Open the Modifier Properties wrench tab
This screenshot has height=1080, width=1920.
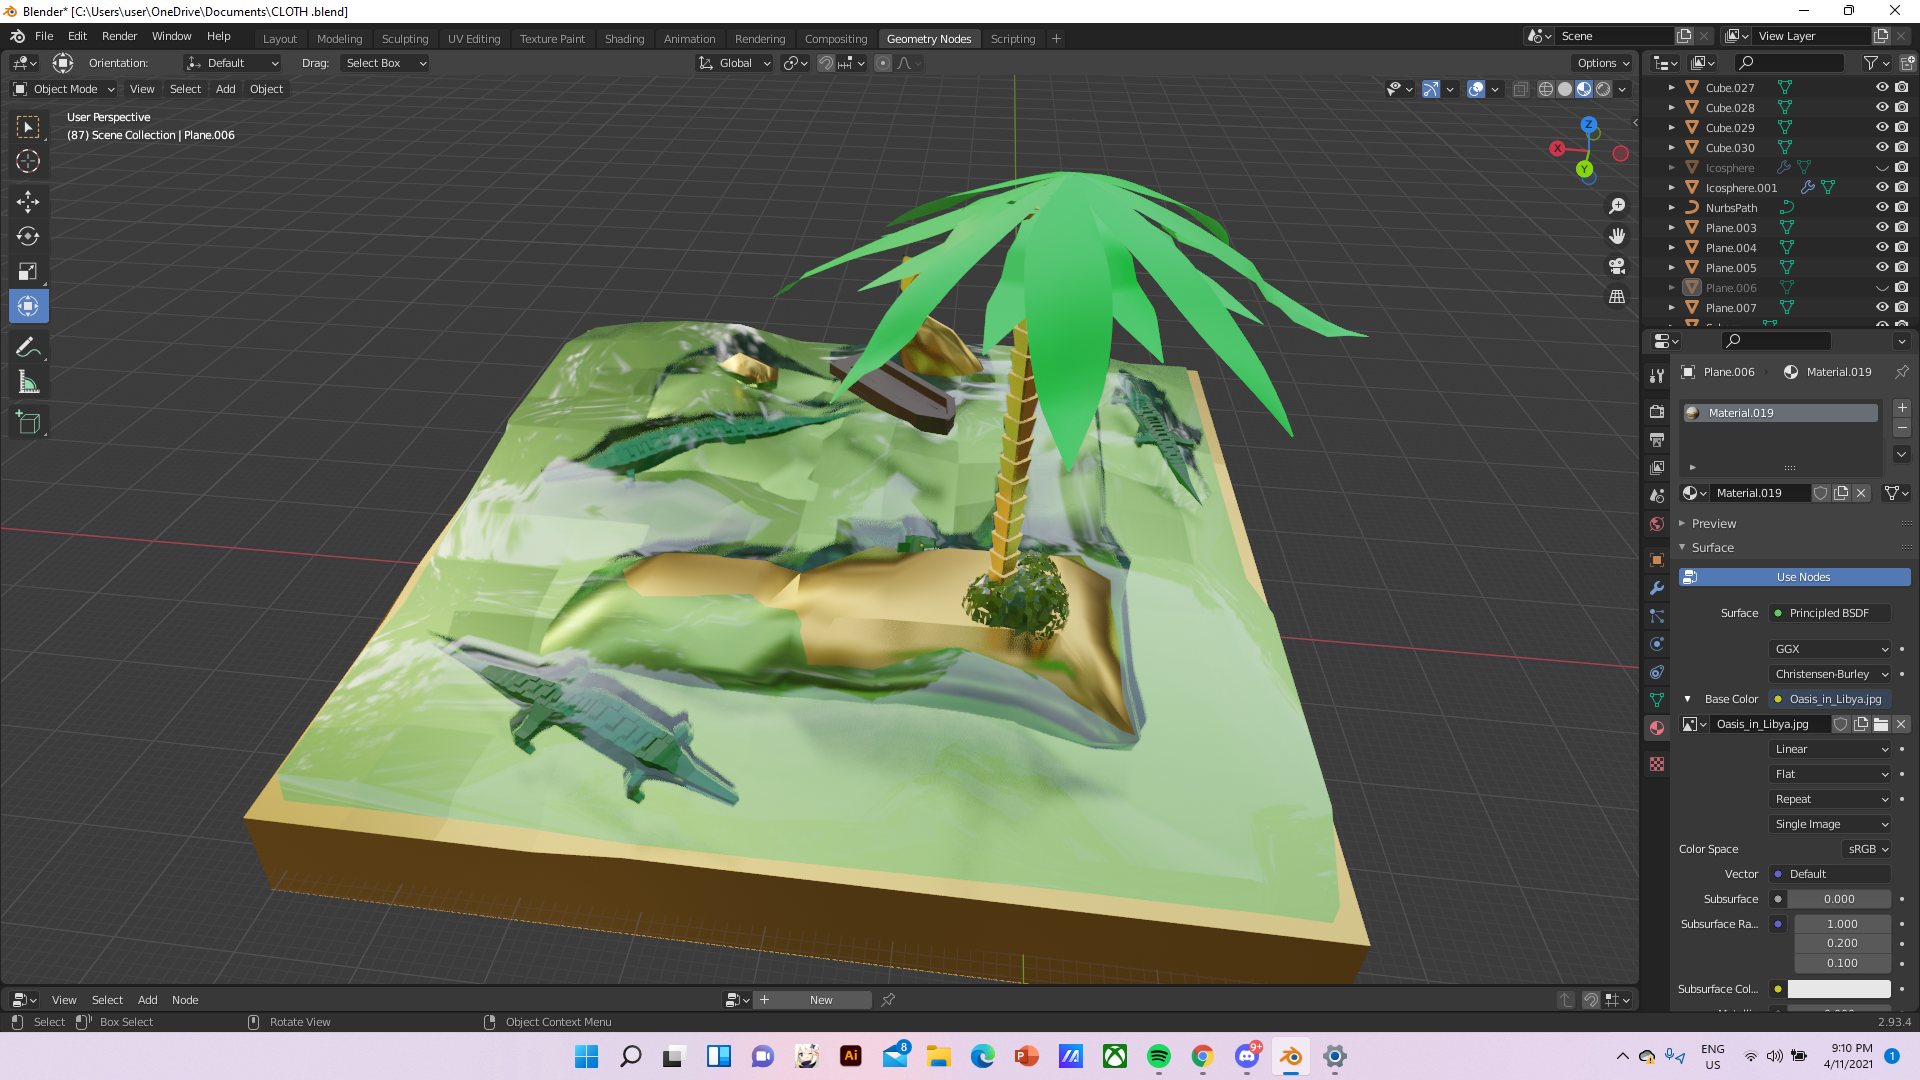pyautogui.click(x=1657, y=588)
